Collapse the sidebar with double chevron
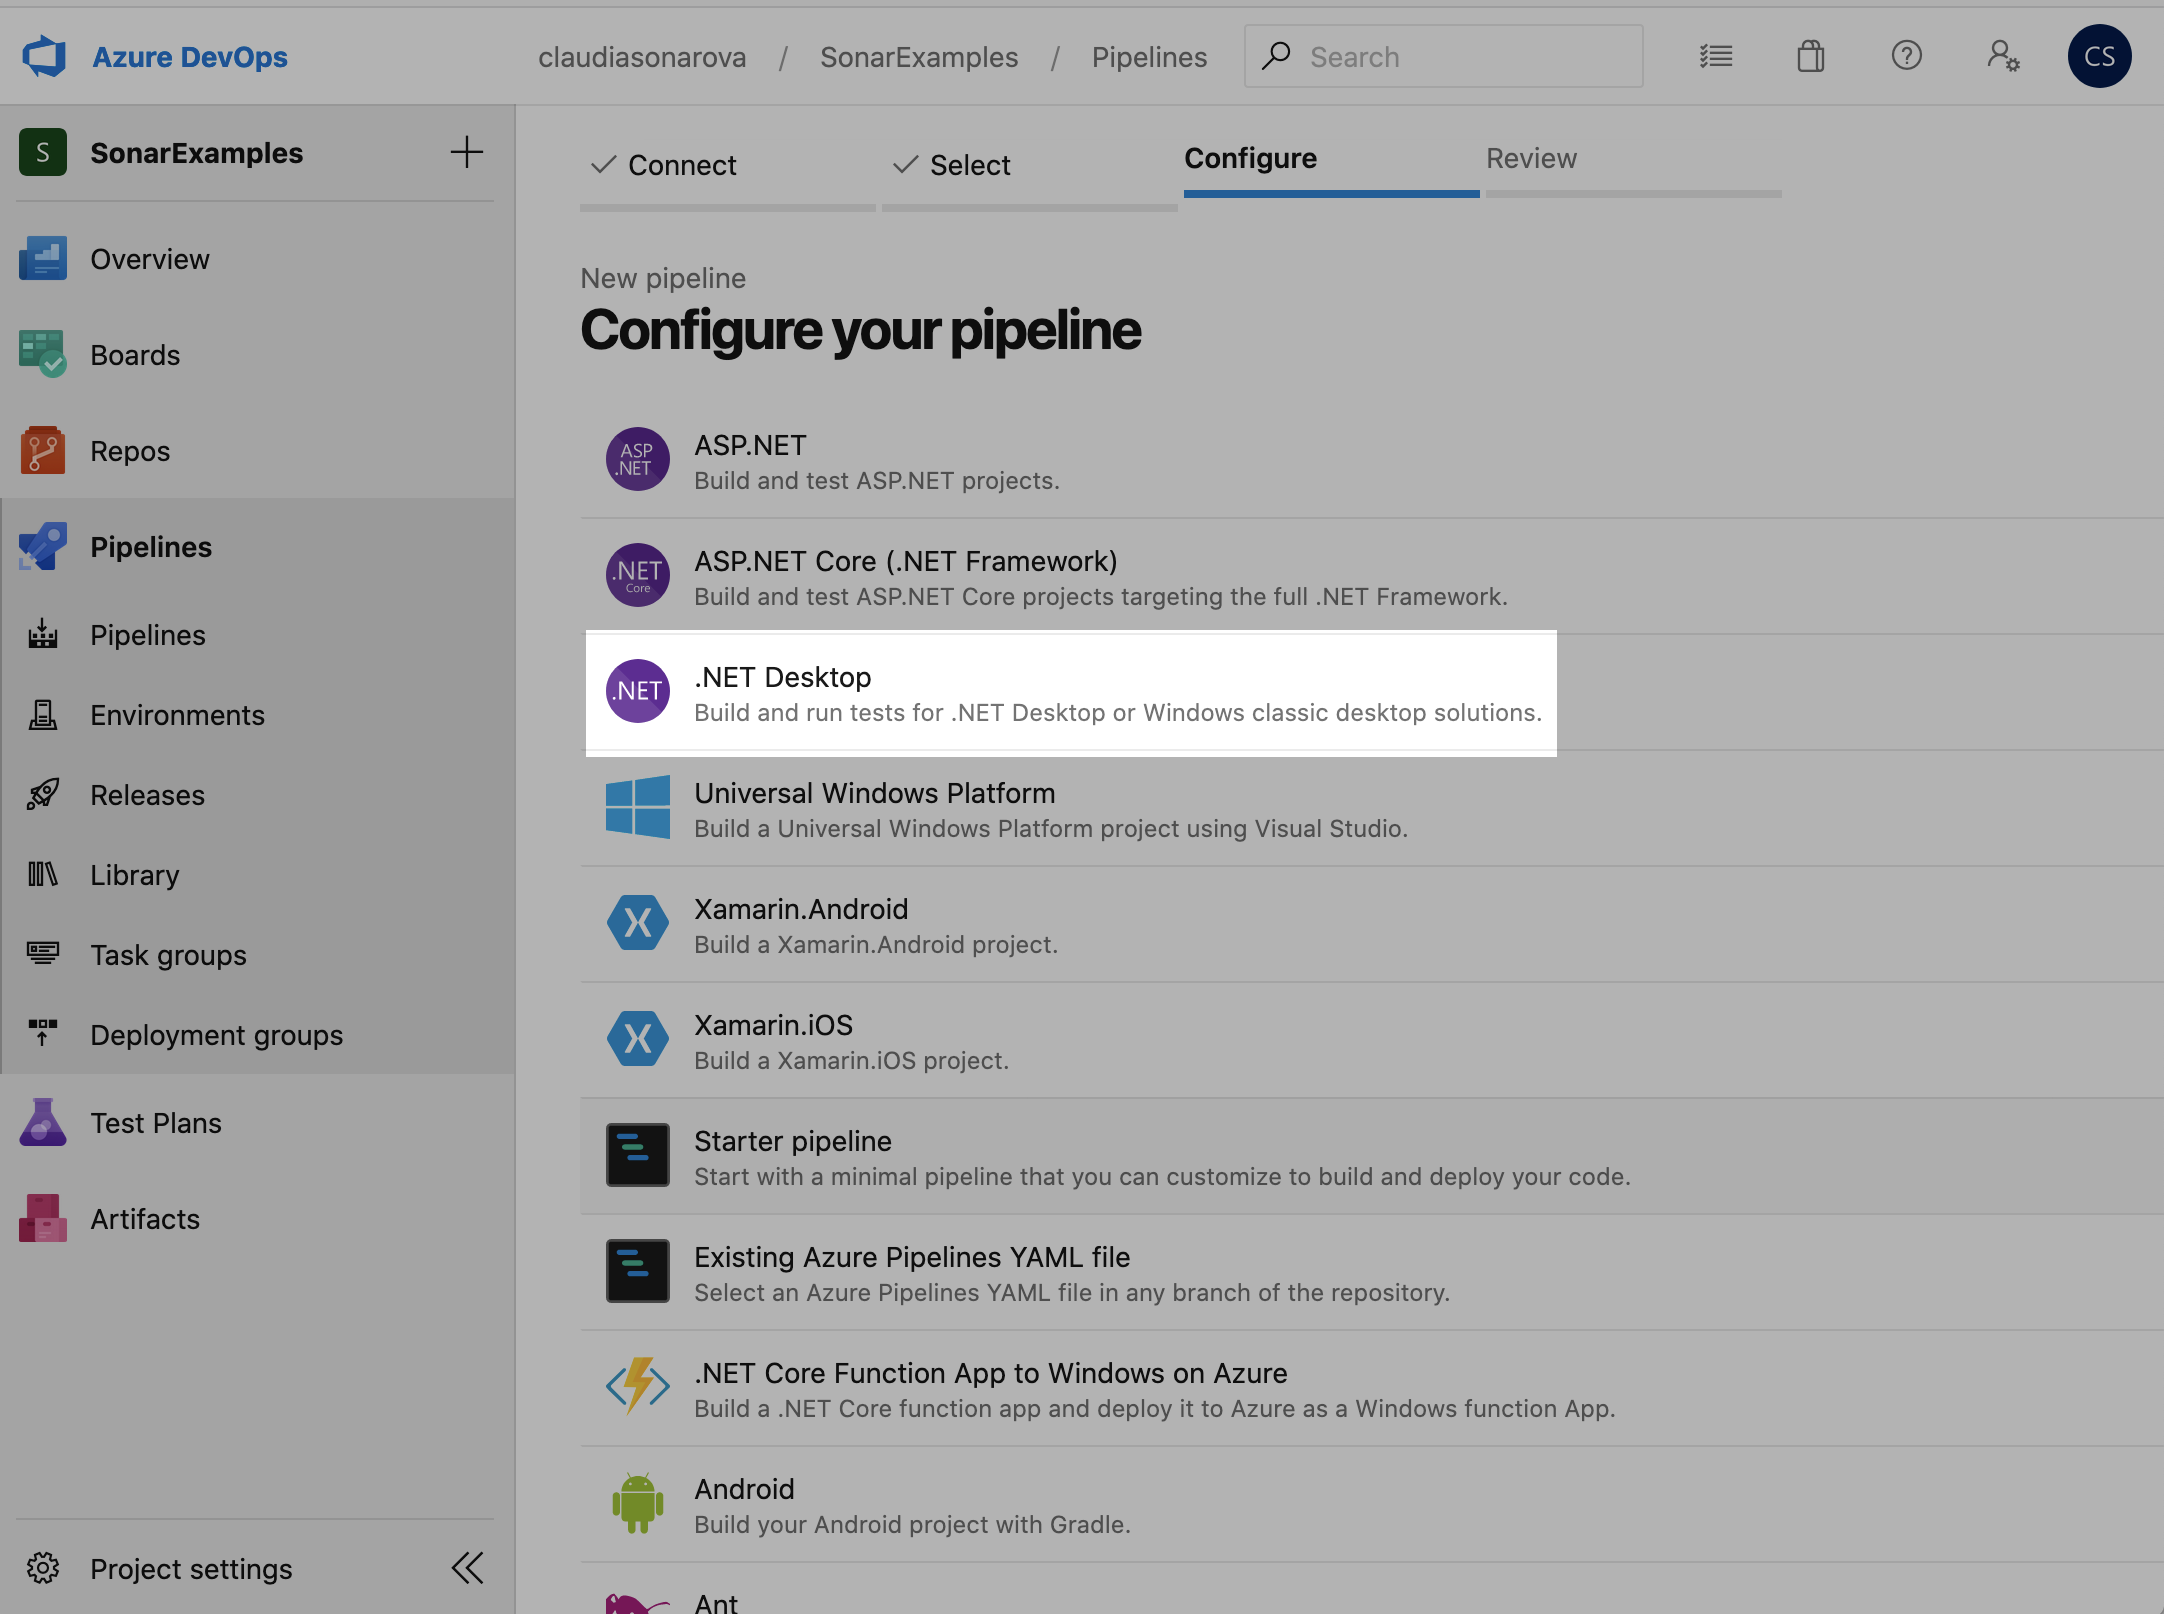Viewport: 2164px width, 1614px height. 467,1568
